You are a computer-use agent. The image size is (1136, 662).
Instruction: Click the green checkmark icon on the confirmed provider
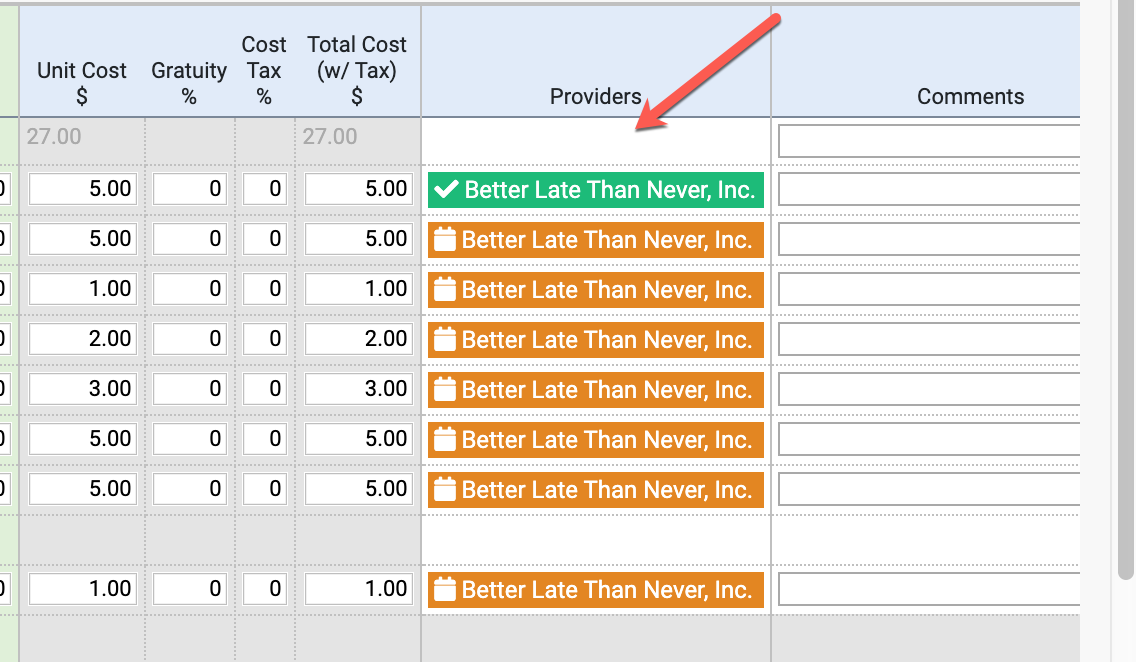(446, 190)
